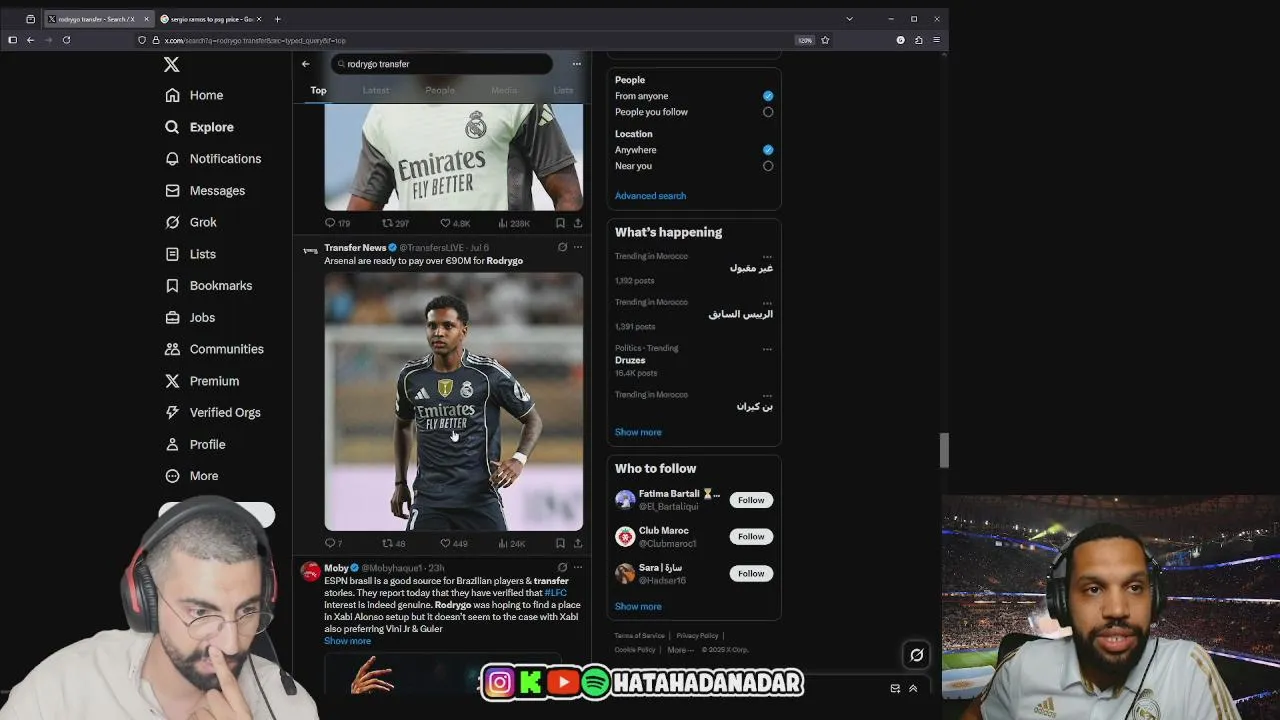
Task: Bookmark this page with the star icon
Action: [825, 40]
